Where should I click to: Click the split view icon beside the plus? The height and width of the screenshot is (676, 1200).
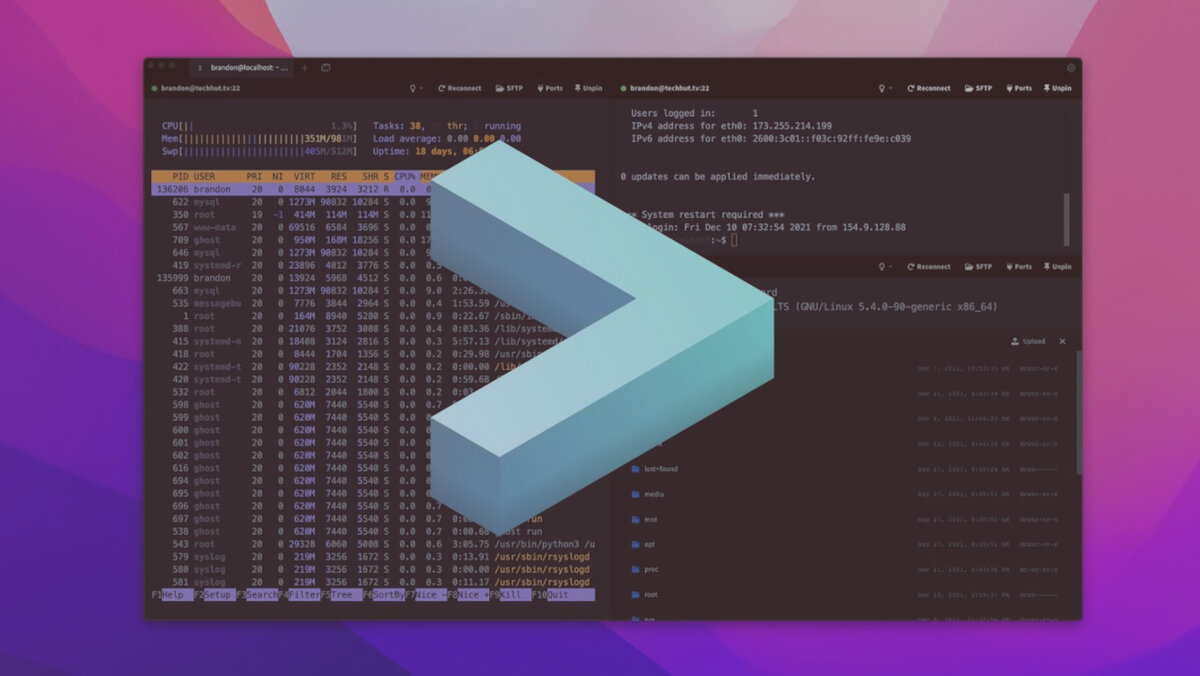325,67
